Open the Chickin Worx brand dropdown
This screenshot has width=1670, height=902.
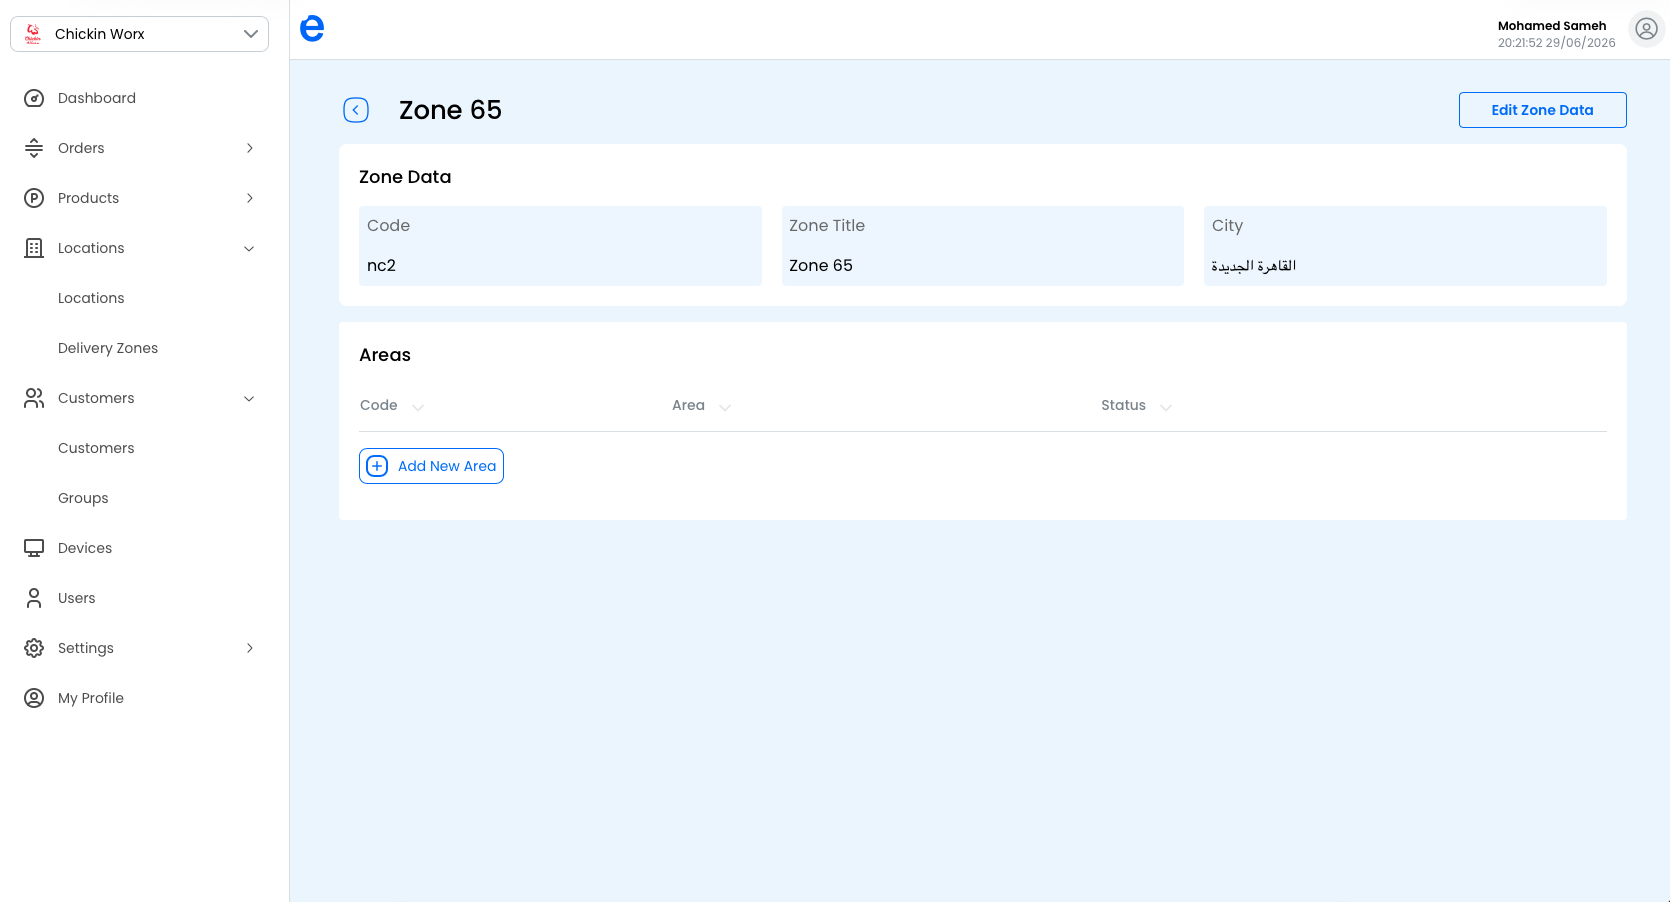[139, 34]
